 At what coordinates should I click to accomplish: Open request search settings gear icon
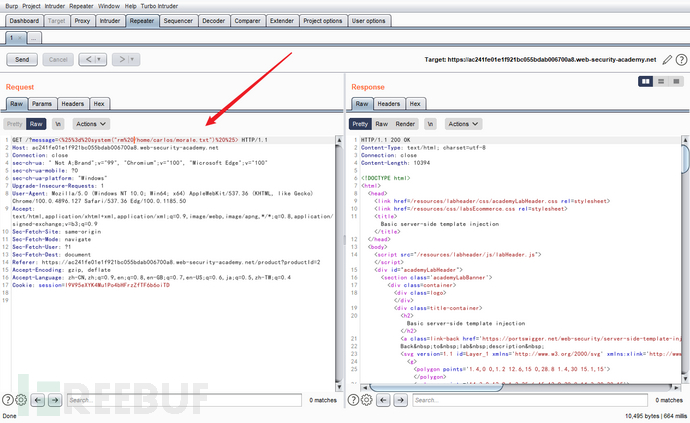click(x=21, y=400)
